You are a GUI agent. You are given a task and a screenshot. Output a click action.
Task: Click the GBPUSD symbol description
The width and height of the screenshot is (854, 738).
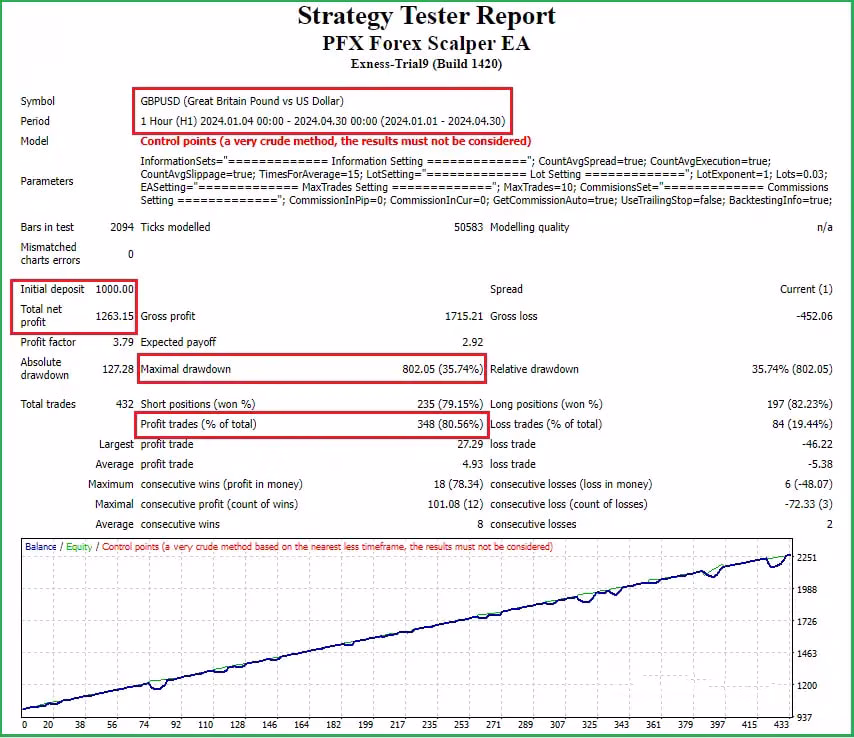242,101
